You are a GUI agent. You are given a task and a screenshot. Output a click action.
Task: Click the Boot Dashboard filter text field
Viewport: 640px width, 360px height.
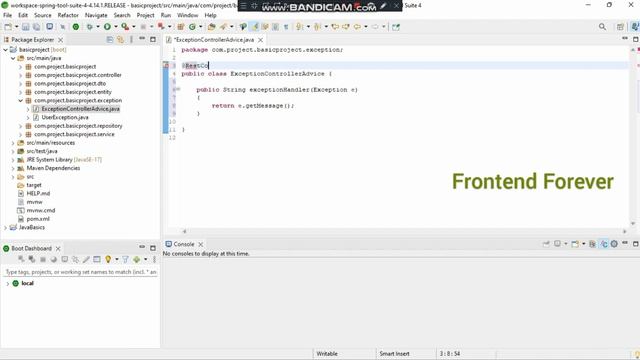point(80,272)
